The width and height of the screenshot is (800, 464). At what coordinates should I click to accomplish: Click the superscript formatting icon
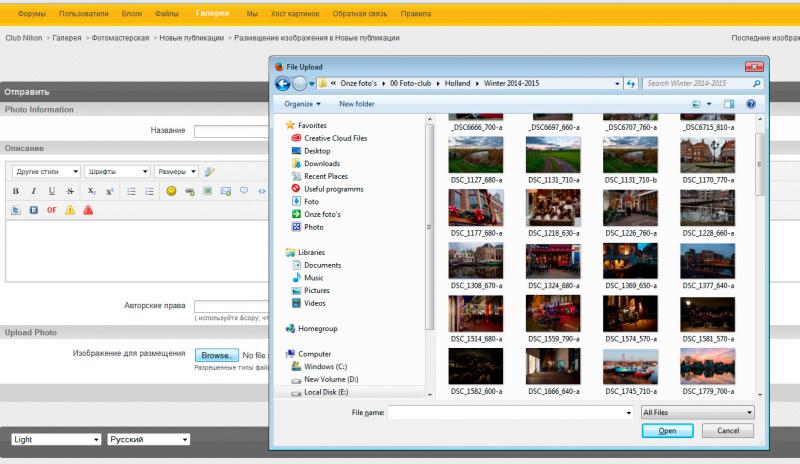(109, 191)
